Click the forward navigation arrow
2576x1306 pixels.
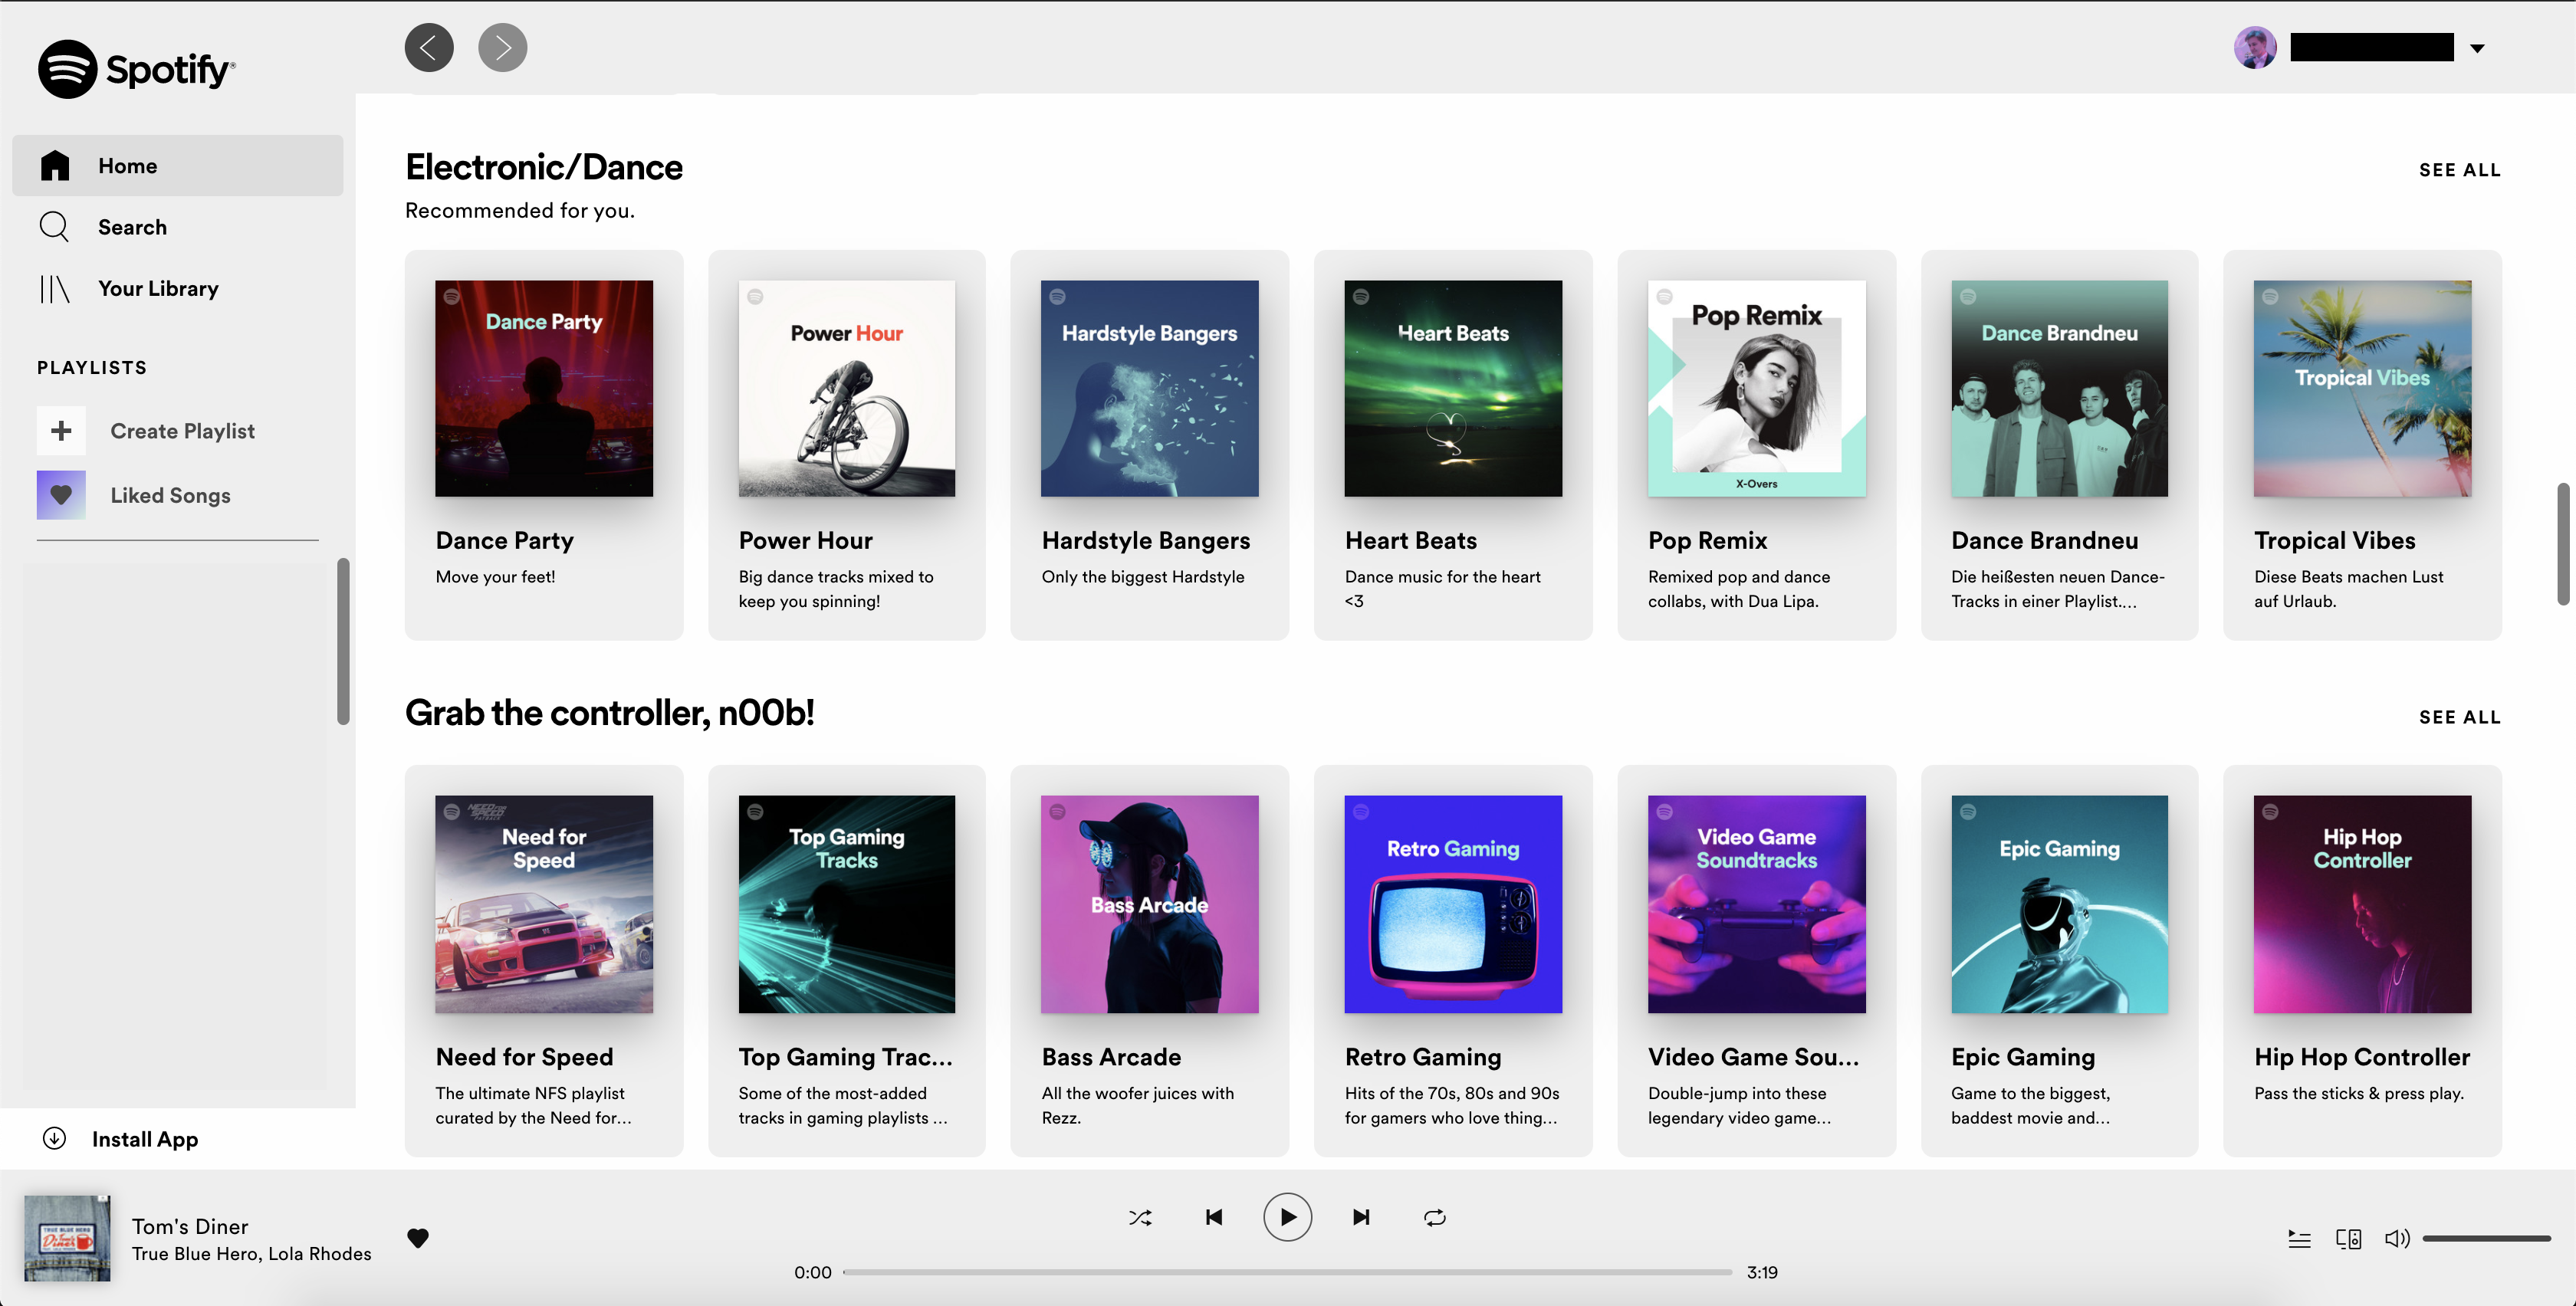click(502, 47)
